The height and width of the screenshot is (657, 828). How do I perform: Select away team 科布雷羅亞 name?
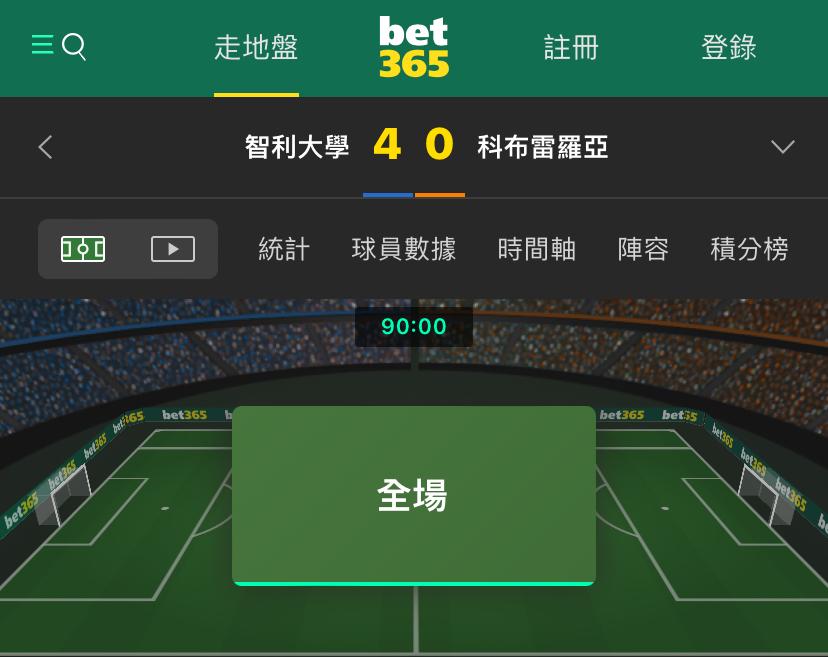(x=543, y=147)
